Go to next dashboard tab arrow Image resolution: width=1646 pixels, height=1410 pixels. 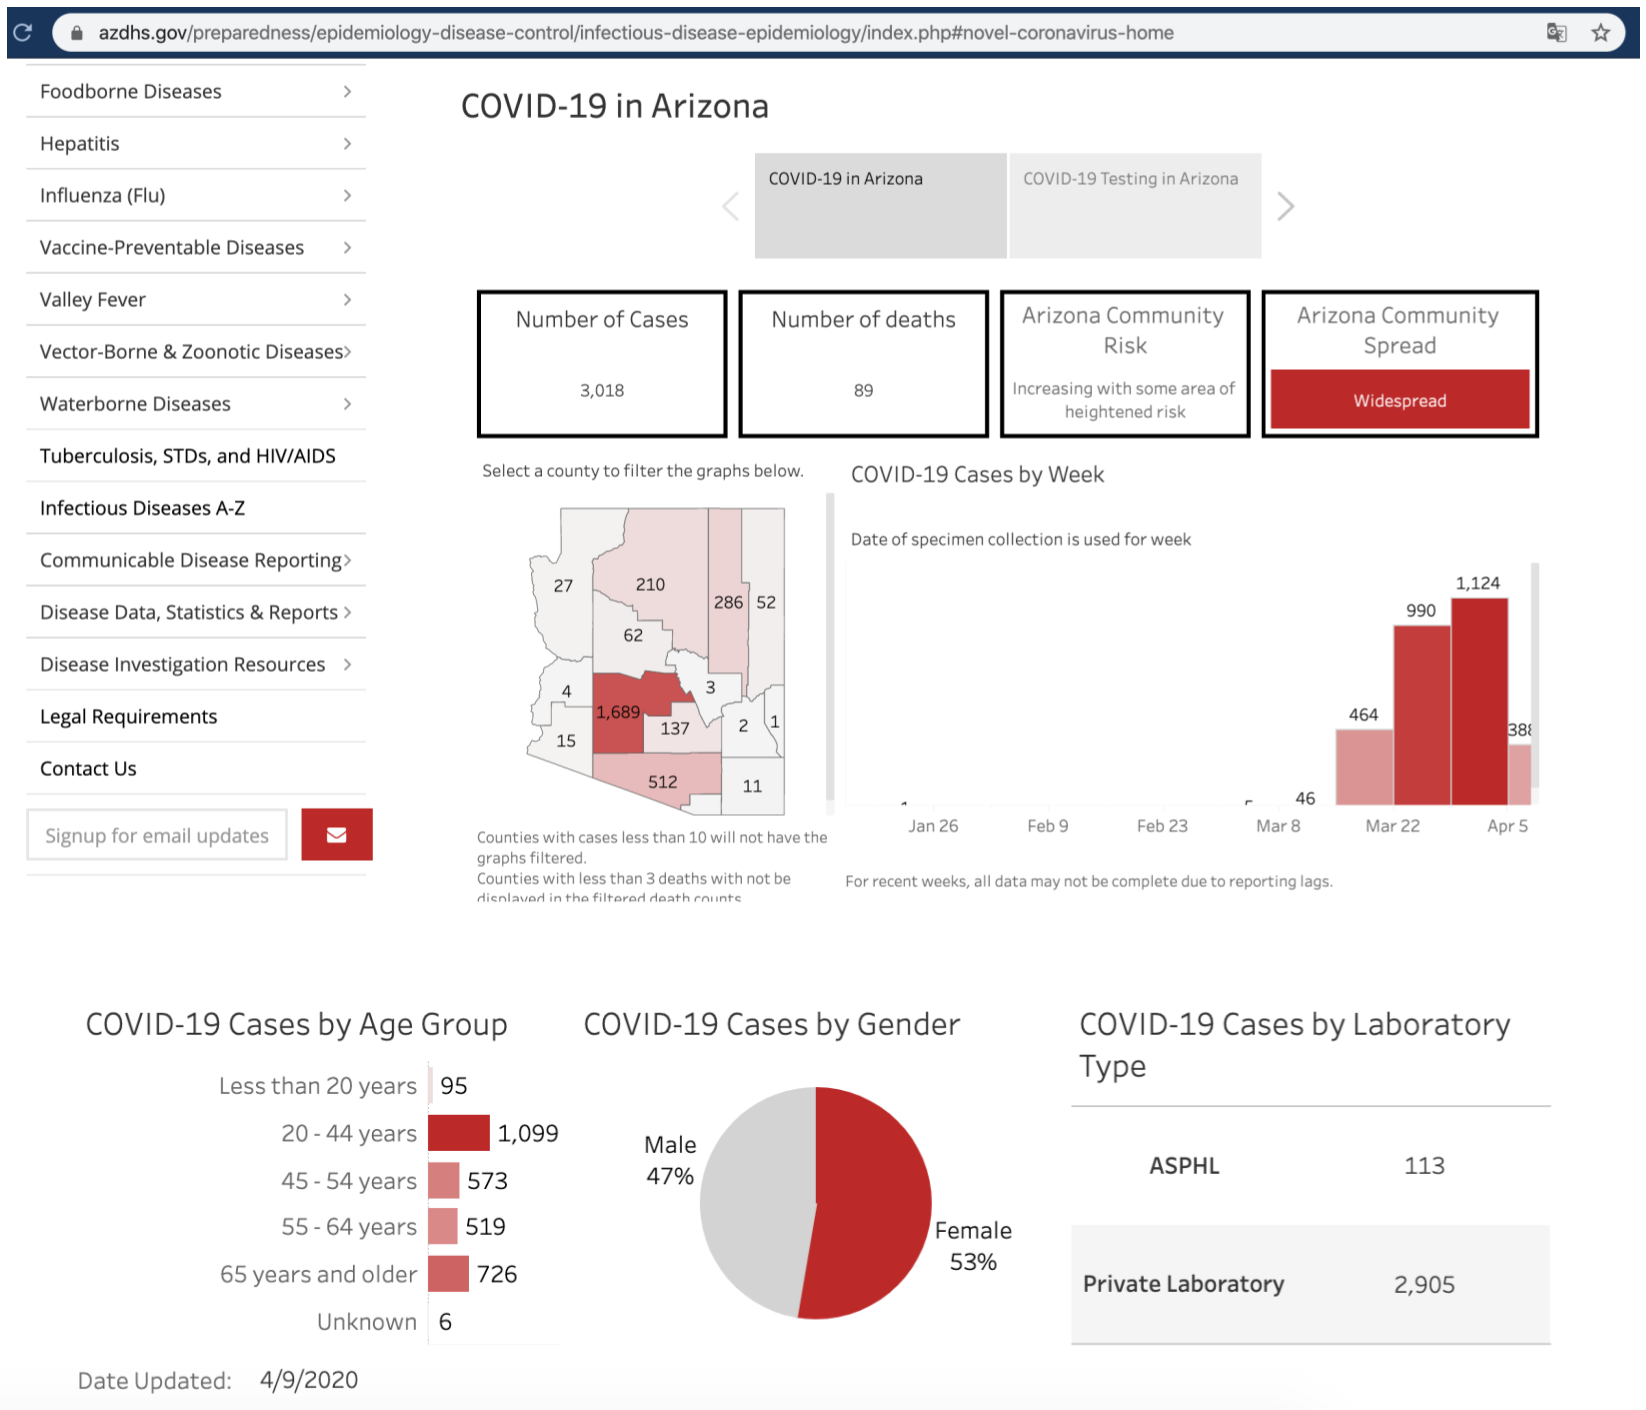(x=1286, y=207)
